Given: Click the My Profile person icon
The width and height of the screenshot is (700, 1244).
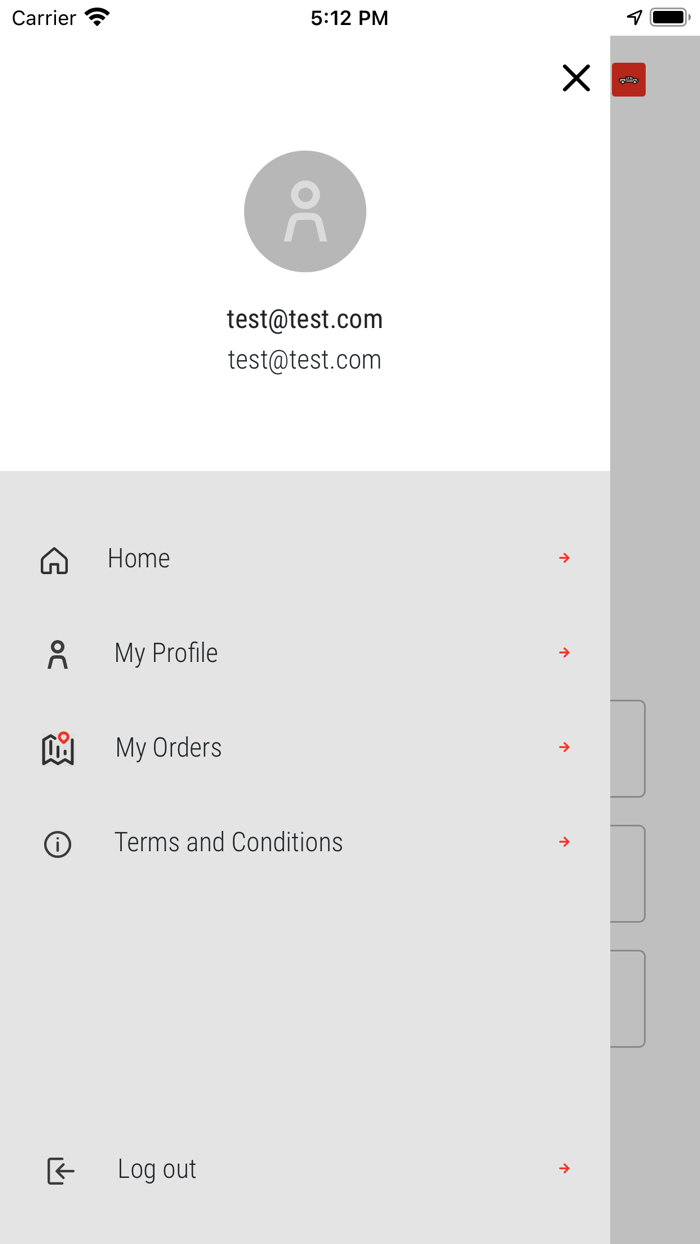Looking at the screenshot, I should coord(58,655).
